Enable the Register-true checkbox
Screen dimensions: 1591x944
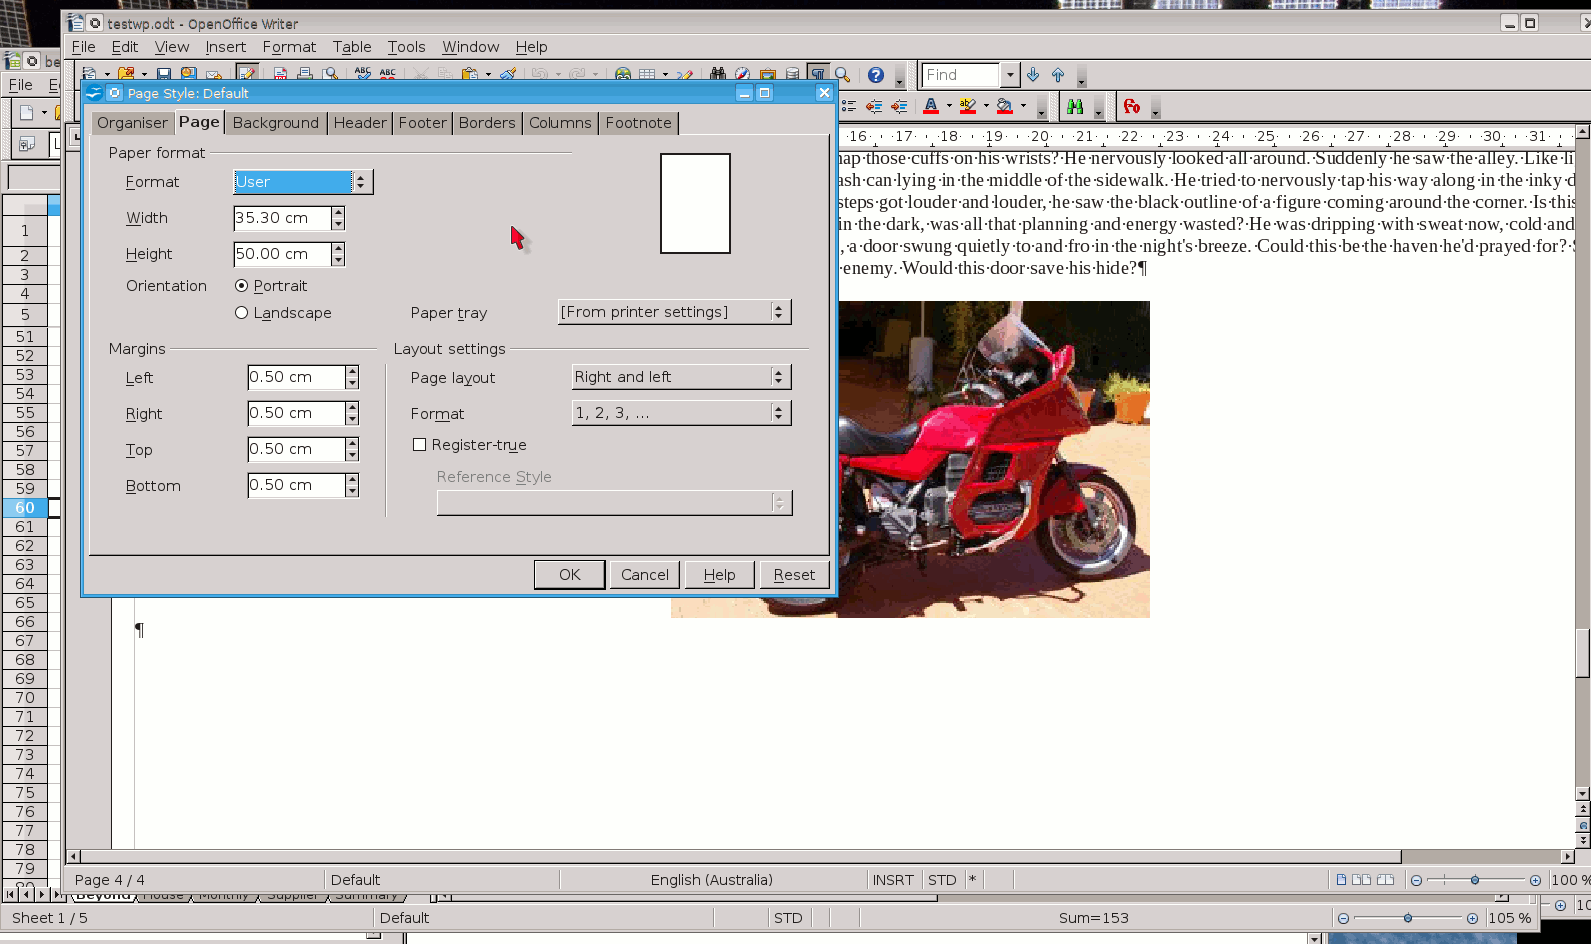point(420,445)
